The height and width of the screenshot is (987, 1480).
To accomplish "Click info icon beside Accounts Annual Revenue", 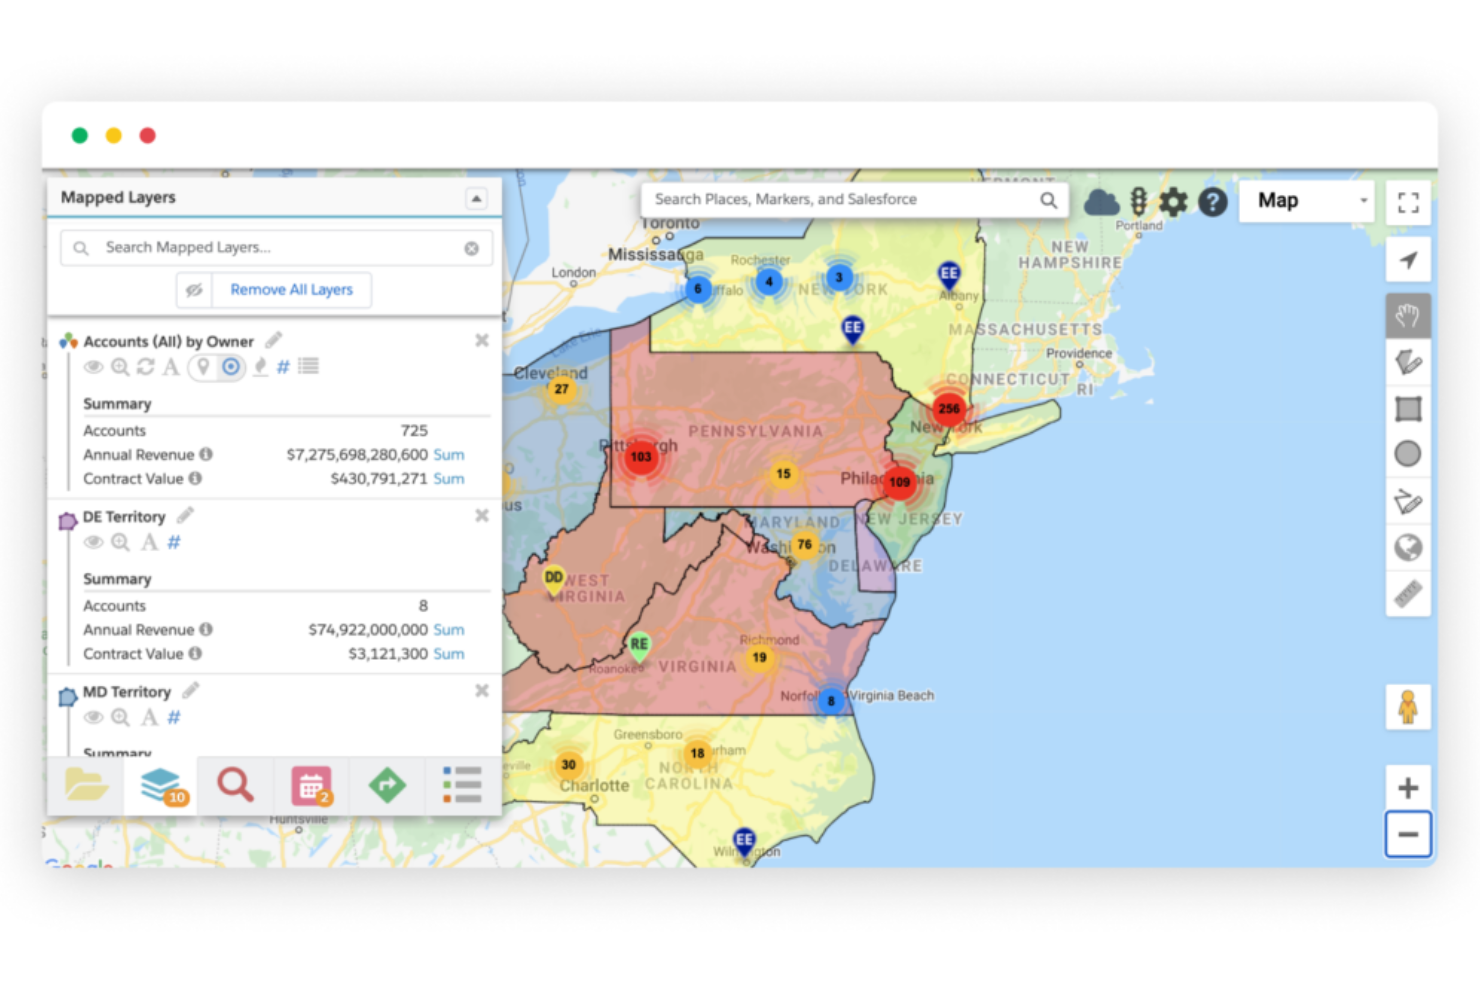I will (205, 454).
